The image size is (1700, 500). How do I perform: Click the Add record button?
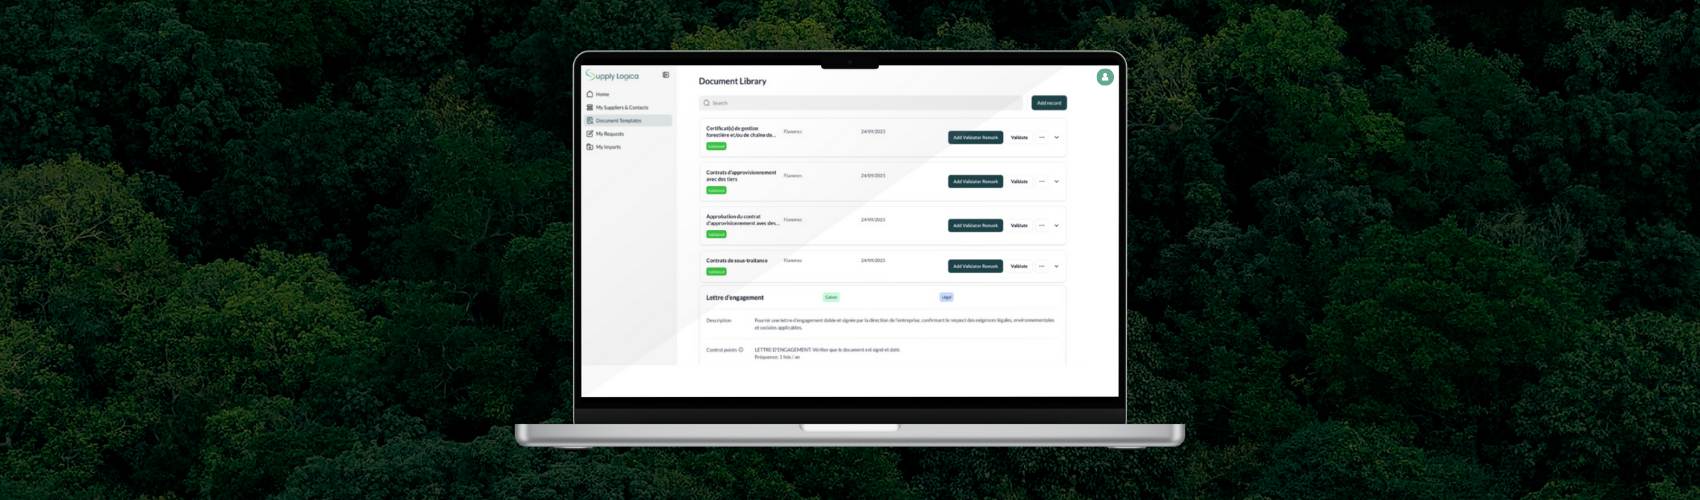(x=1049, y=103)
